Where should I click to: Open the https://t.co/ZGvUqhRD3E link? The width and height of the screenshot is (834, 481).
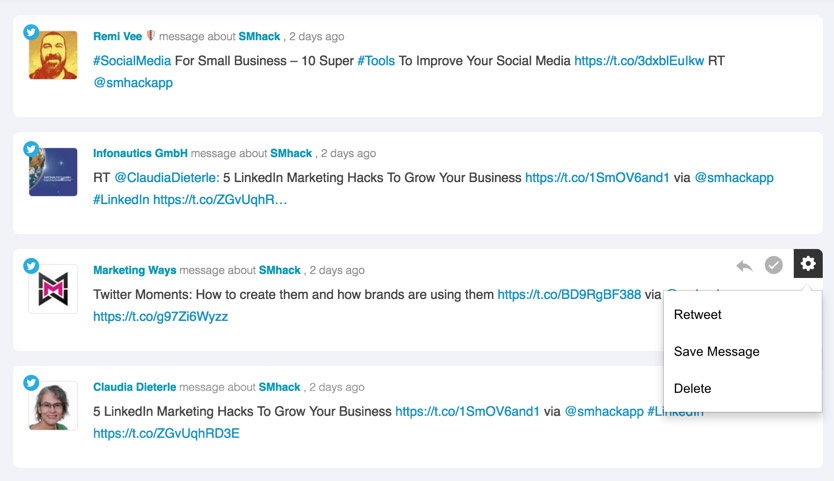[166, 433]
